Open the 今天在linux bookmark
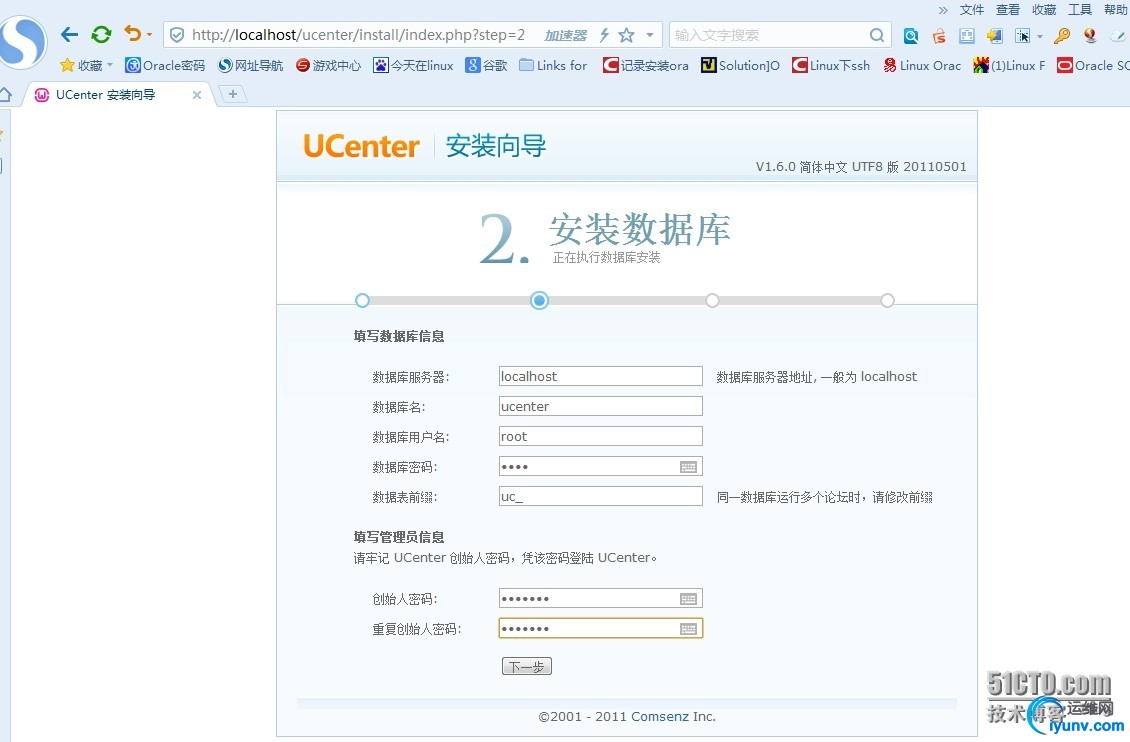This screenshot has width=1130, height=742. point(413,66)
